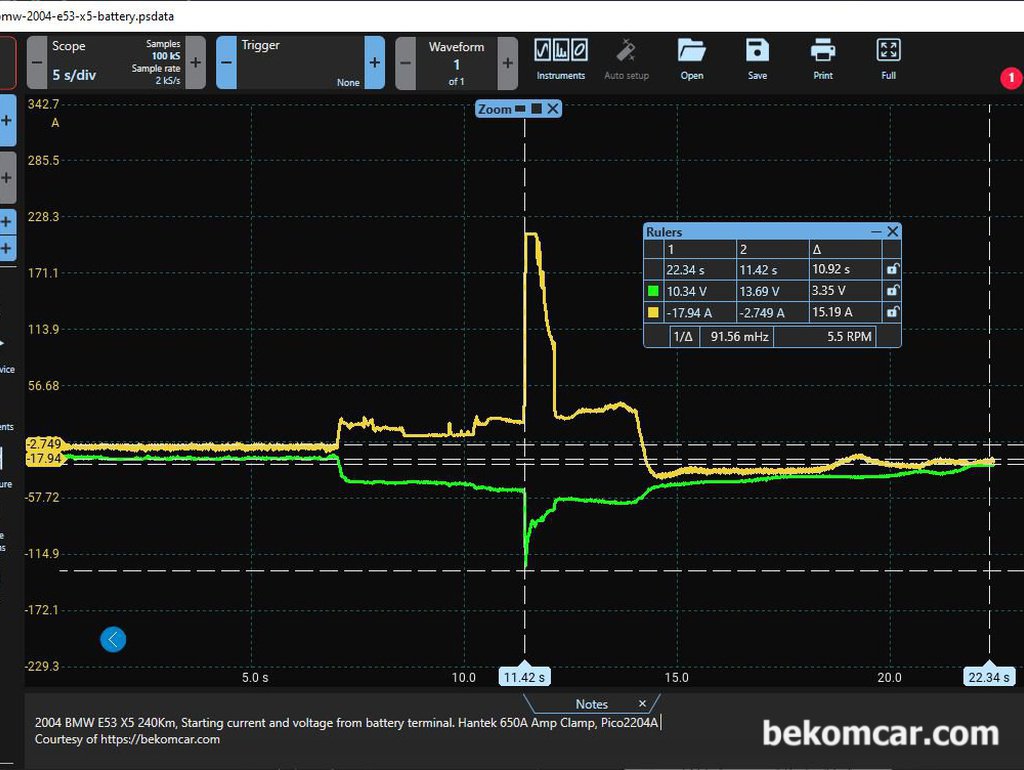Print the scope capture
Image resolution: width=1024 pixels, height=770 pixels.
(x=823, y=60)
